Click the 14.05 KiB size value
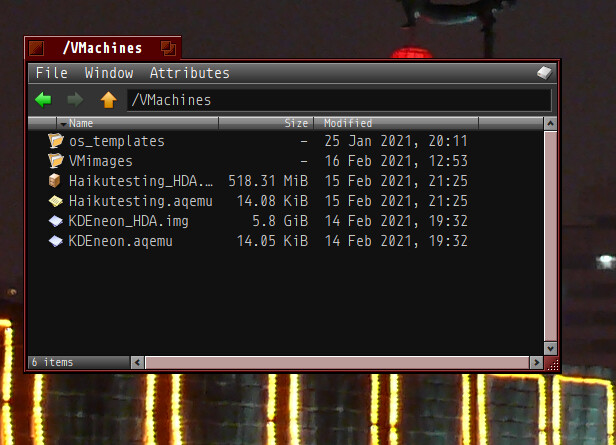The image size is (616, 445). point(272,241)
